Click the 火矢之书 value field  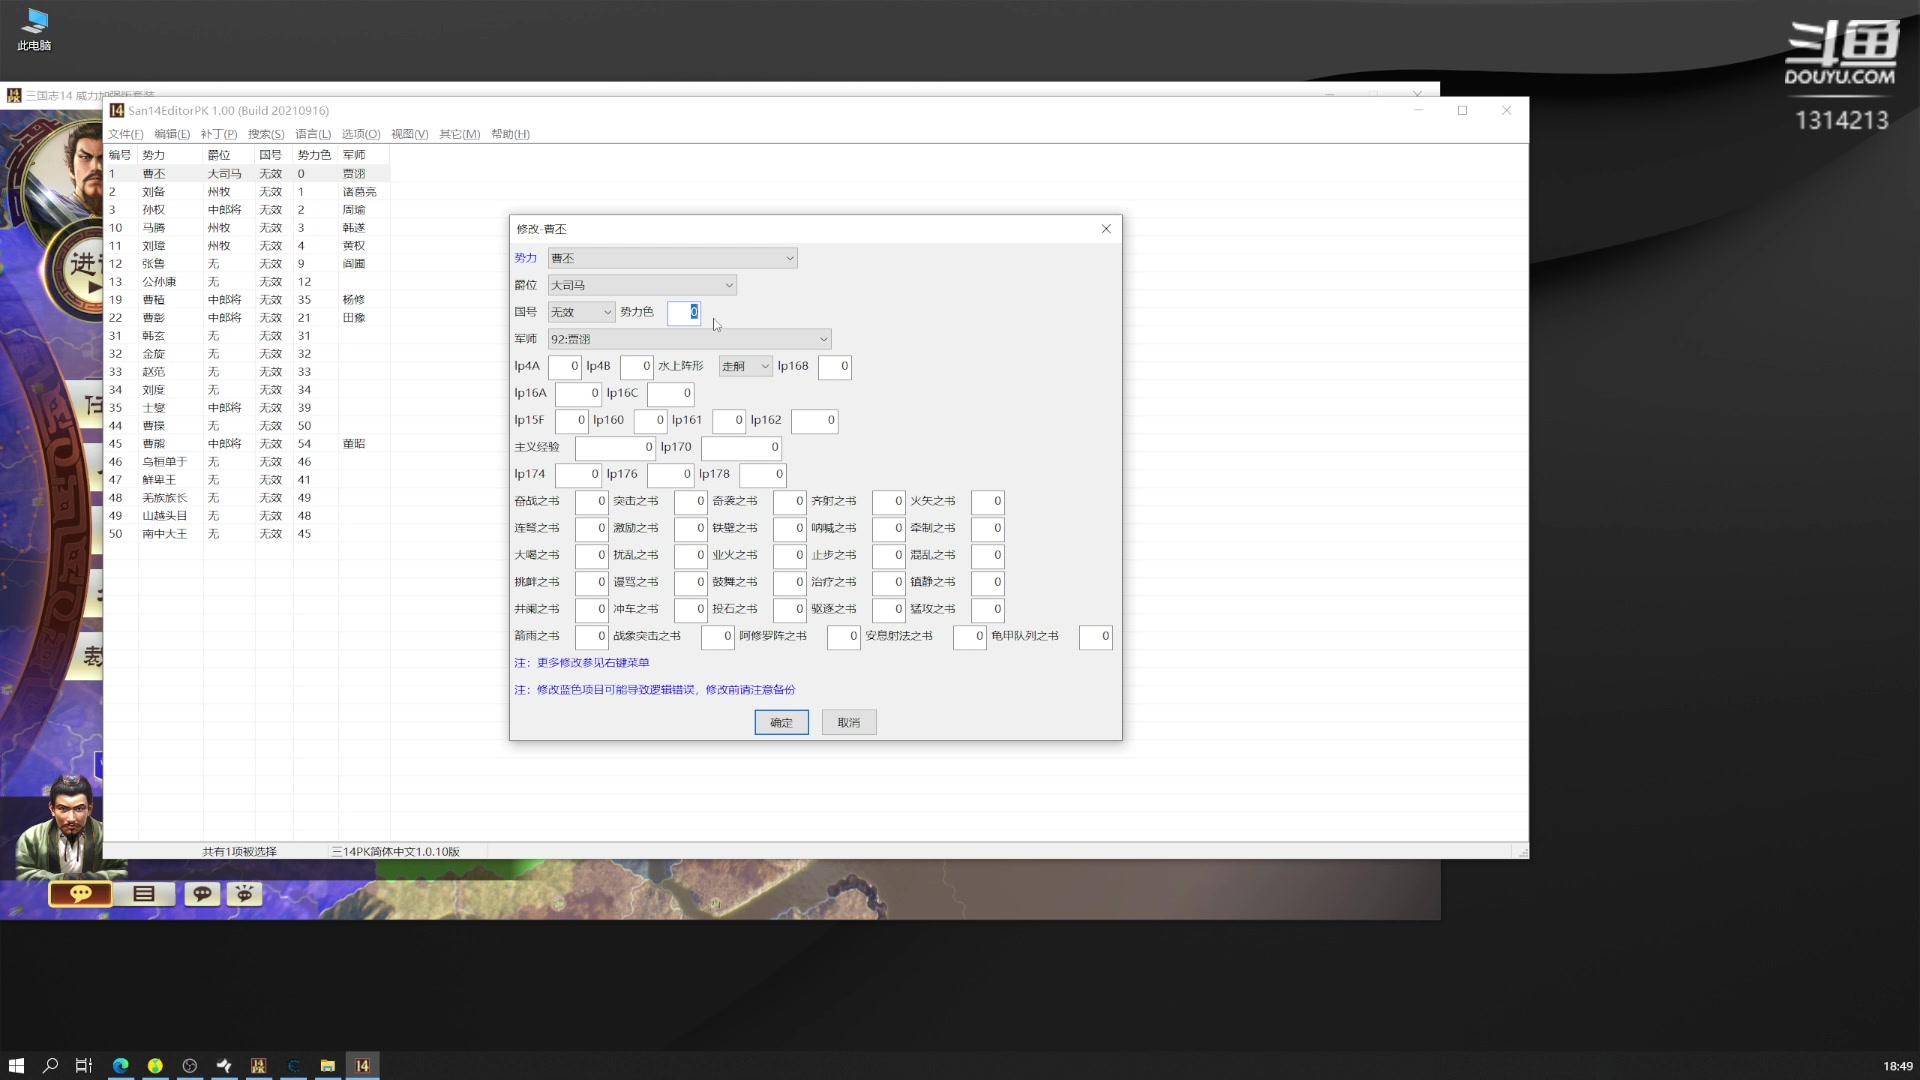(x=987, y=501)
